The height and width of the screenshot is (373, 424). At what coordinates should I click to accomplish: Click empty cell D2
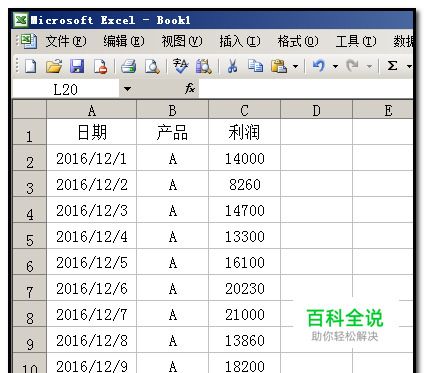(x=316, y=158)
